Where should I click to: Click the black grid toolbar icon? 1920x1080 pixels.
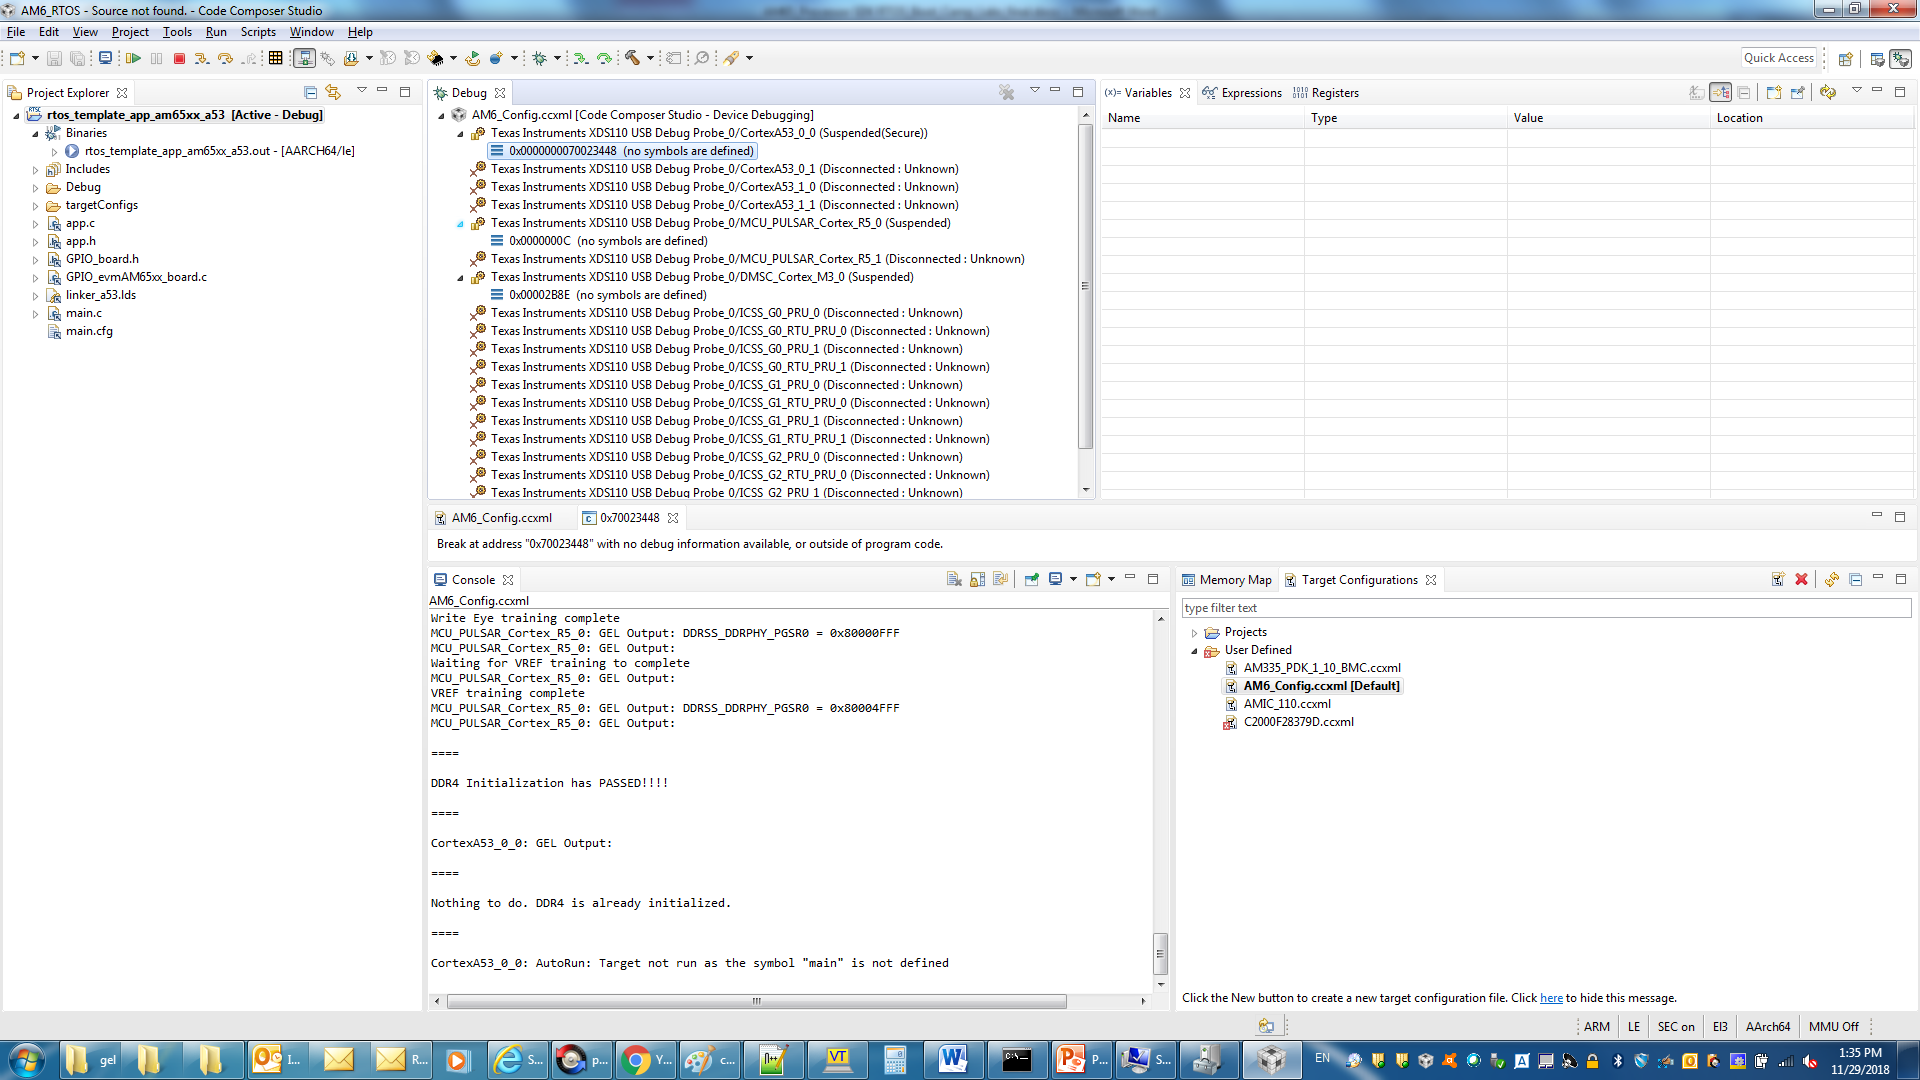click(275, 59)
